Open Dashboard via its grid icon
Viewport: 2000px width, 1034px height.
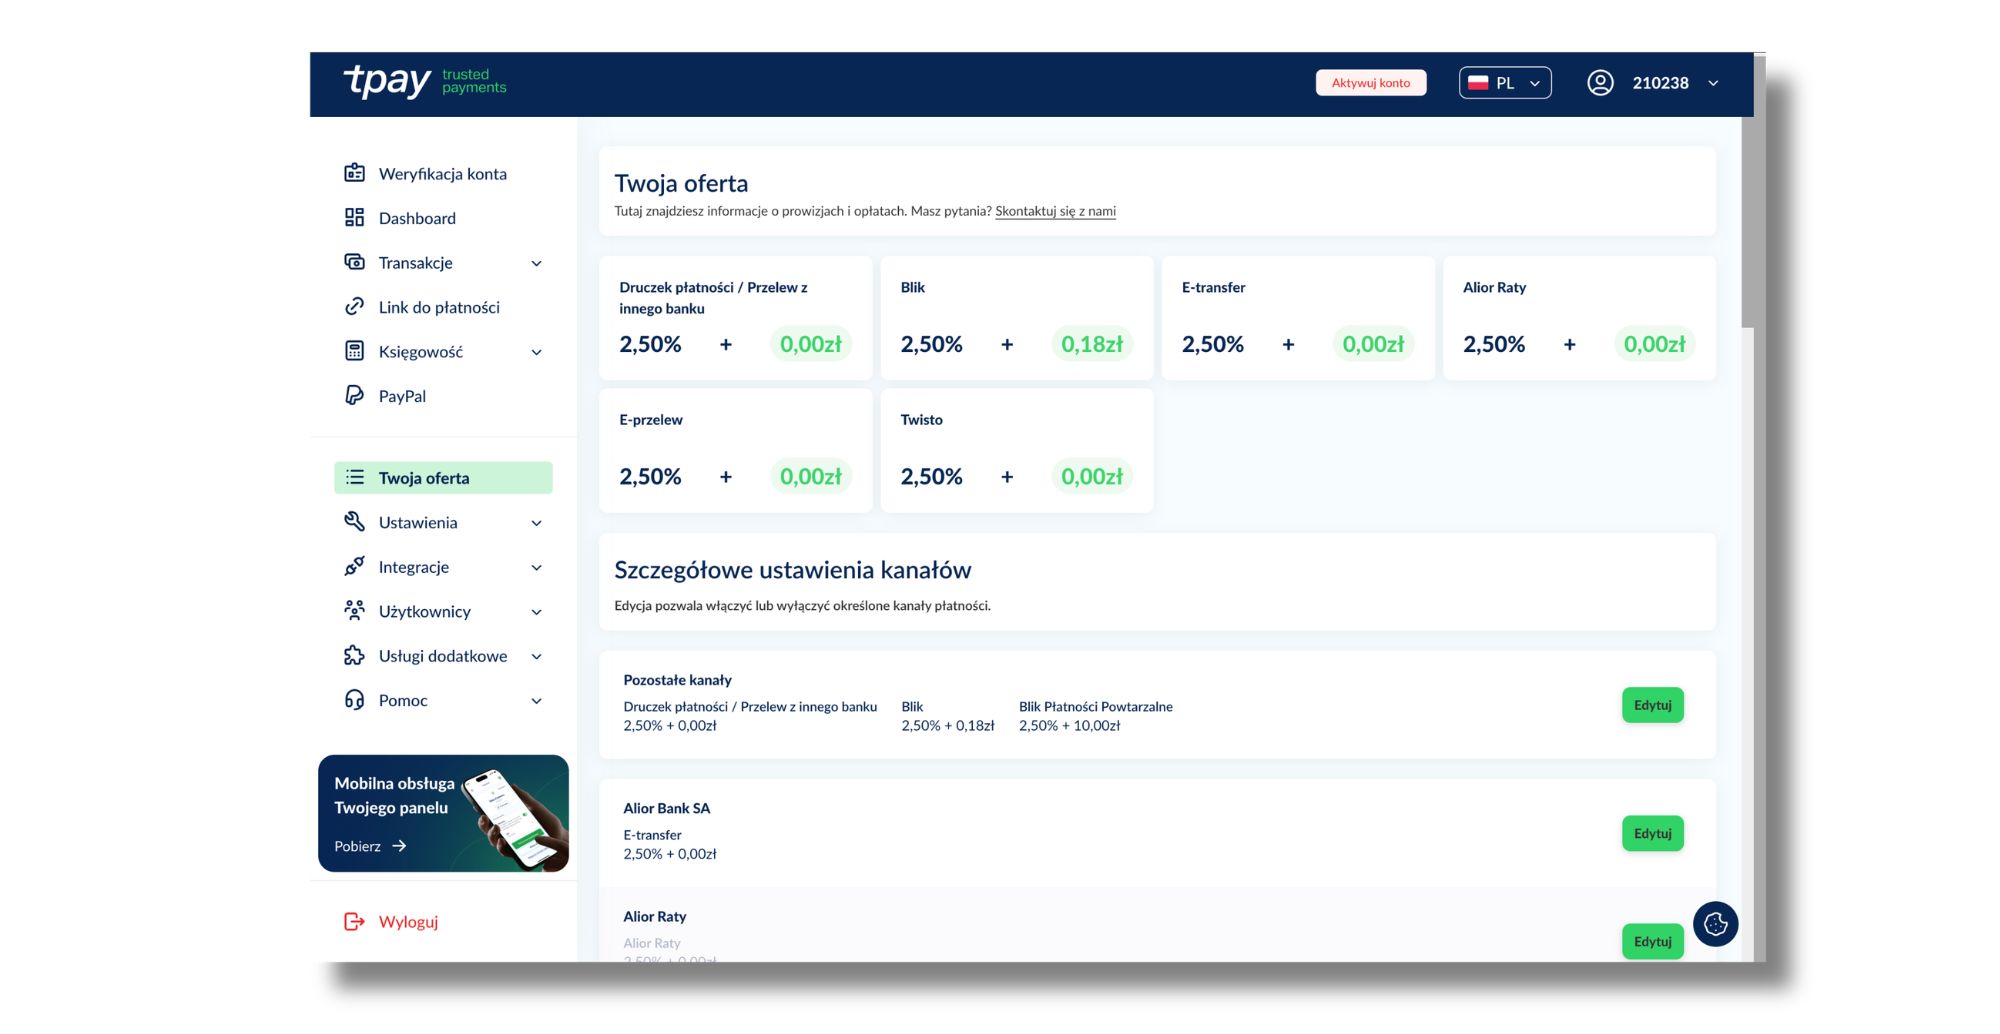354,218
